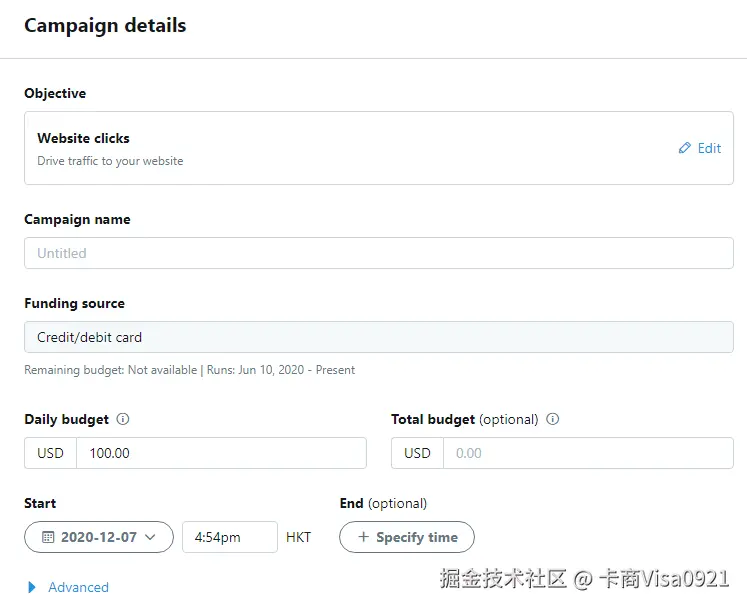Viewport: 747px width, 608px height.
Task: Click the plus icon on Specify time
Action: 363,537
